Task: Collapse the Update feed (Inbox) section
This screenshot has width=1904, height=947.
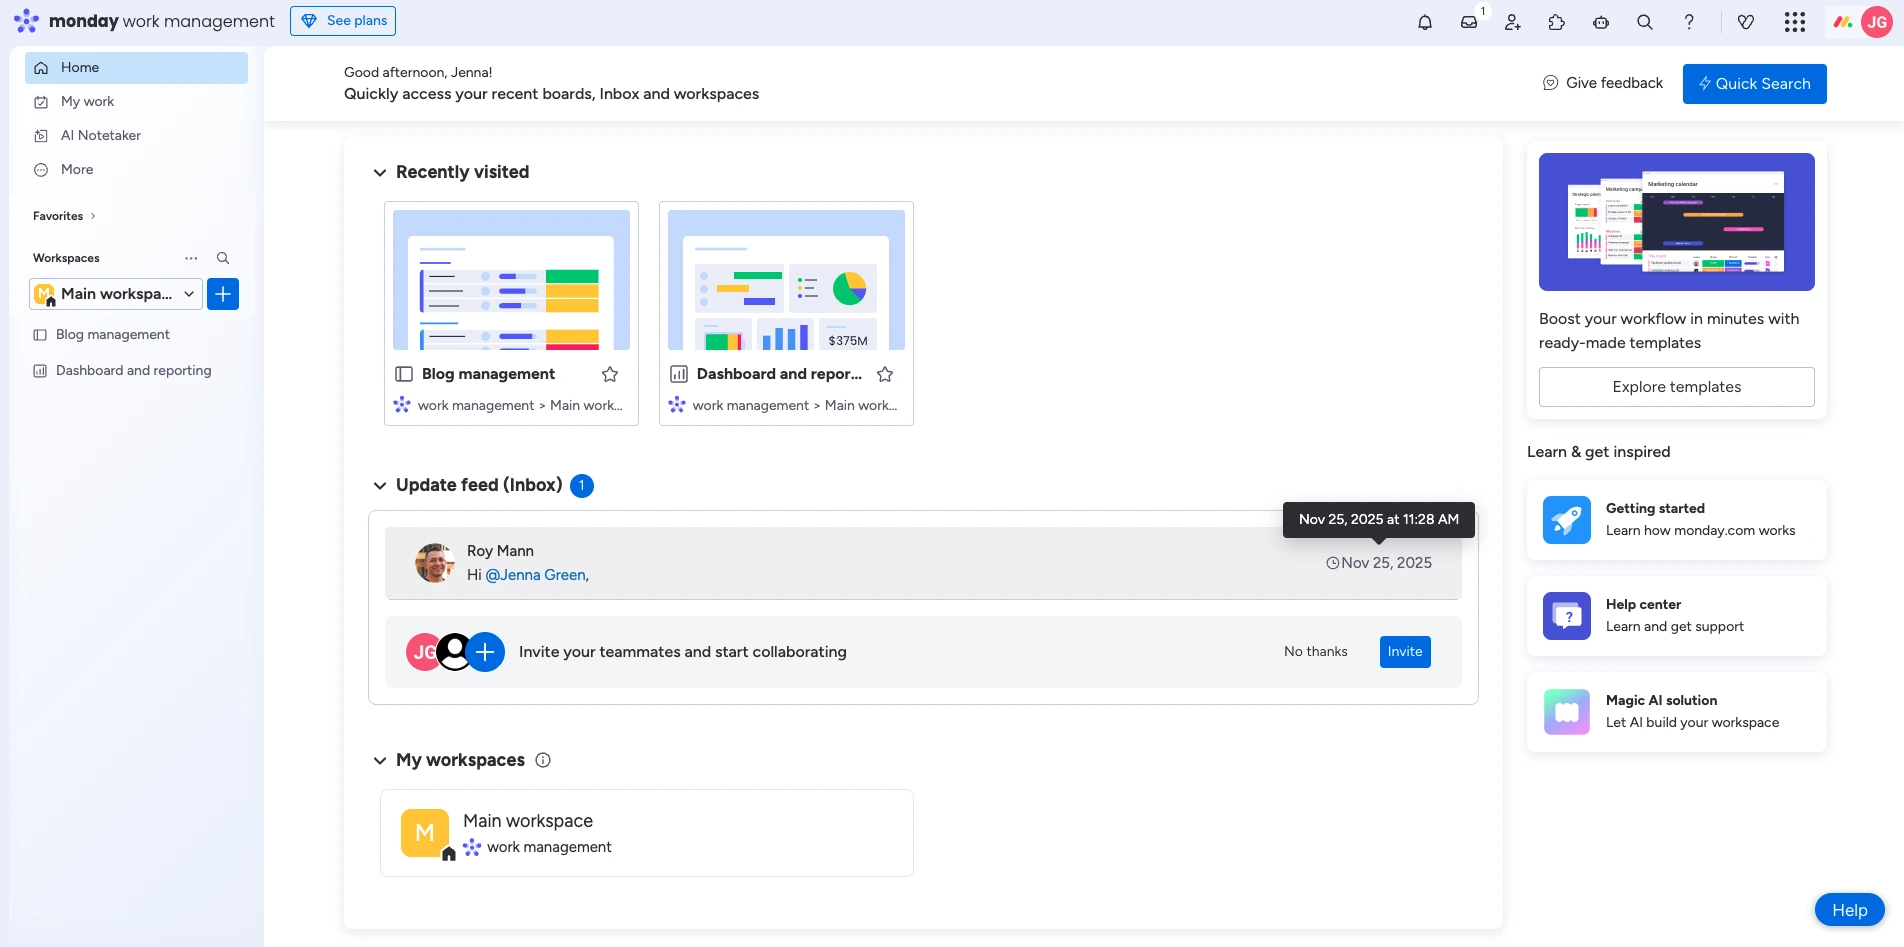Action: pyautogui.click(x=380, y=486)
